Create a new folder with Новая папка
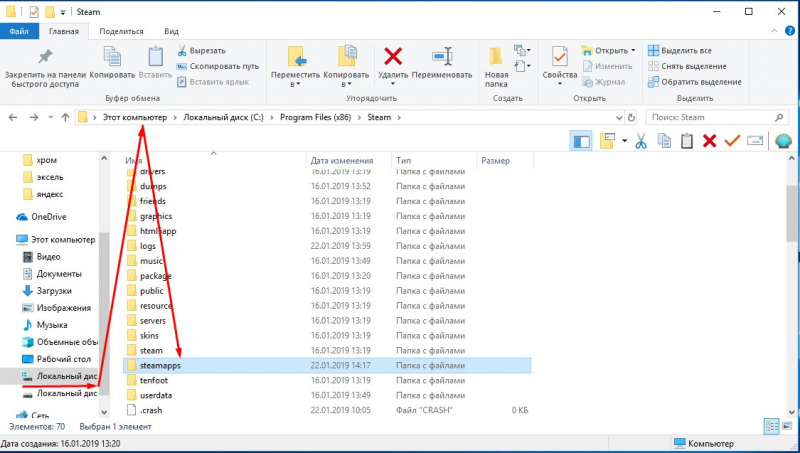 click(x=496, y=67)
